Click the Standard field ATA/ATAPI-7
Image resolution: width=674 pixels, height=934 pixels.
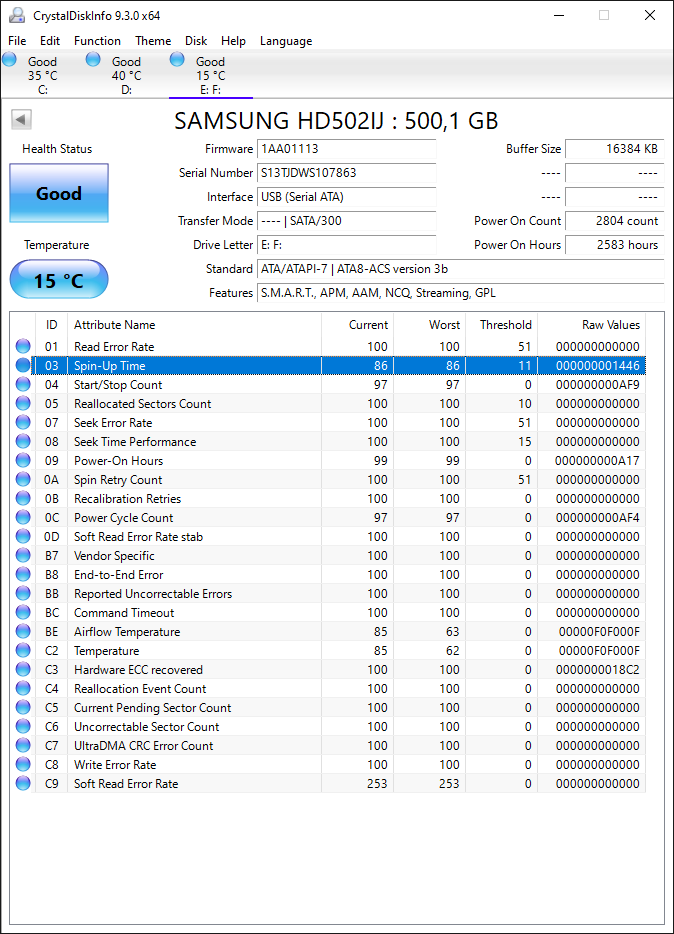click(461, 269)
